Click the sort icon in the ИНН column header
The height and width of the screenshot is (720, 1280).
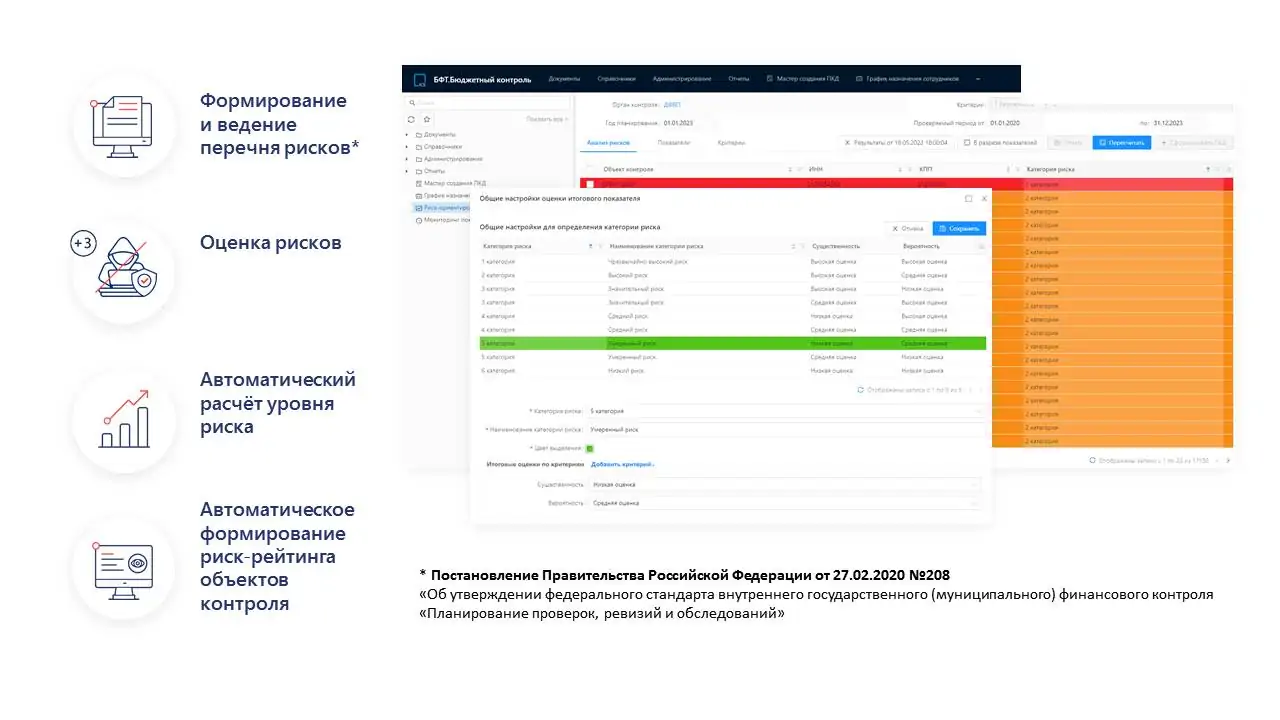click(898, 170)
